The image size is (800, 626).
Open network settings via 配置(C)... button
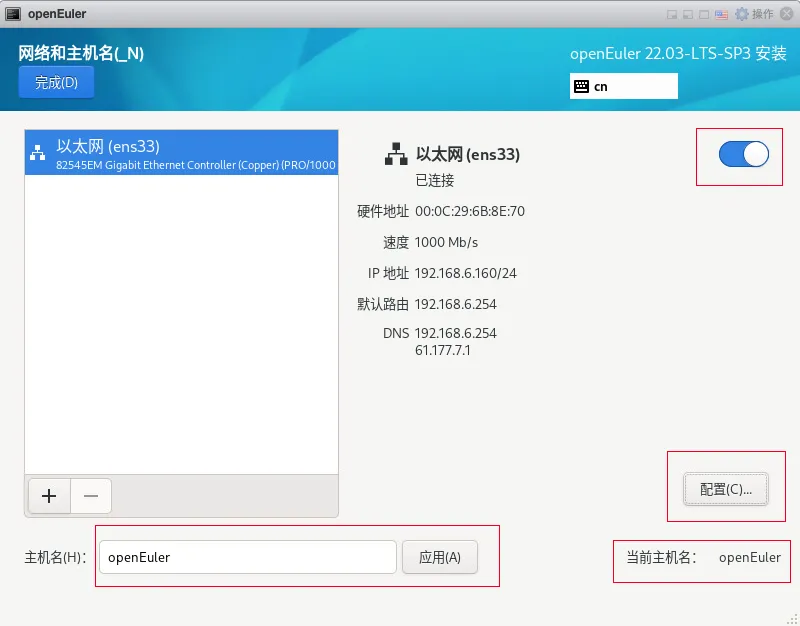[x=725, y=489]
